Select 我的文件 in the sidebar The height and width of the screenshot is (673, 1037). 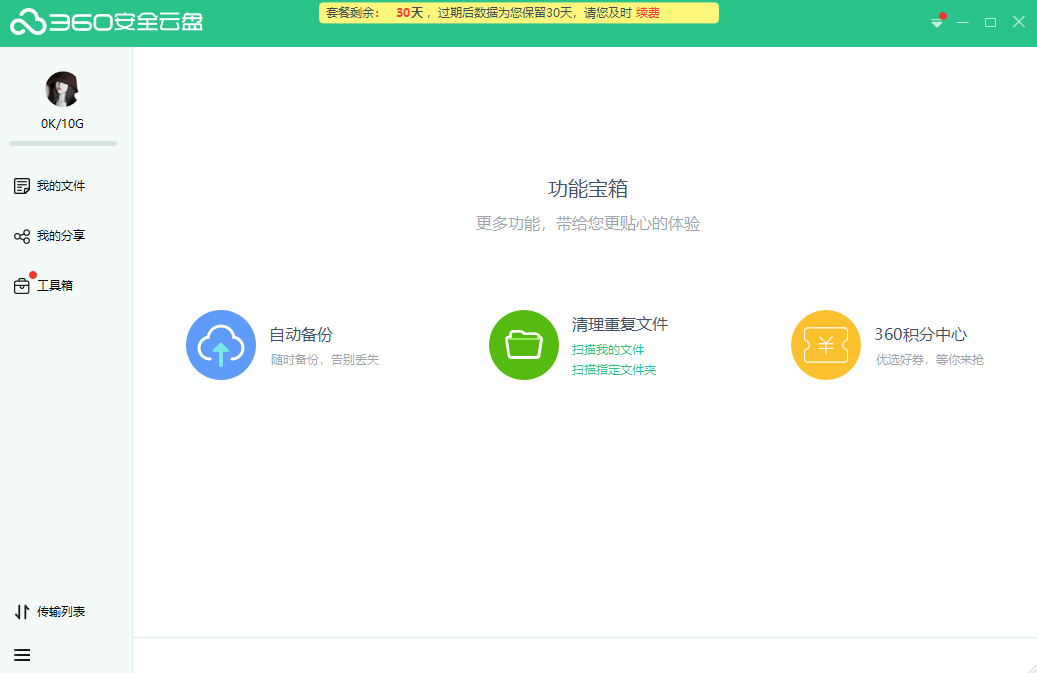[x=61, y=186]
